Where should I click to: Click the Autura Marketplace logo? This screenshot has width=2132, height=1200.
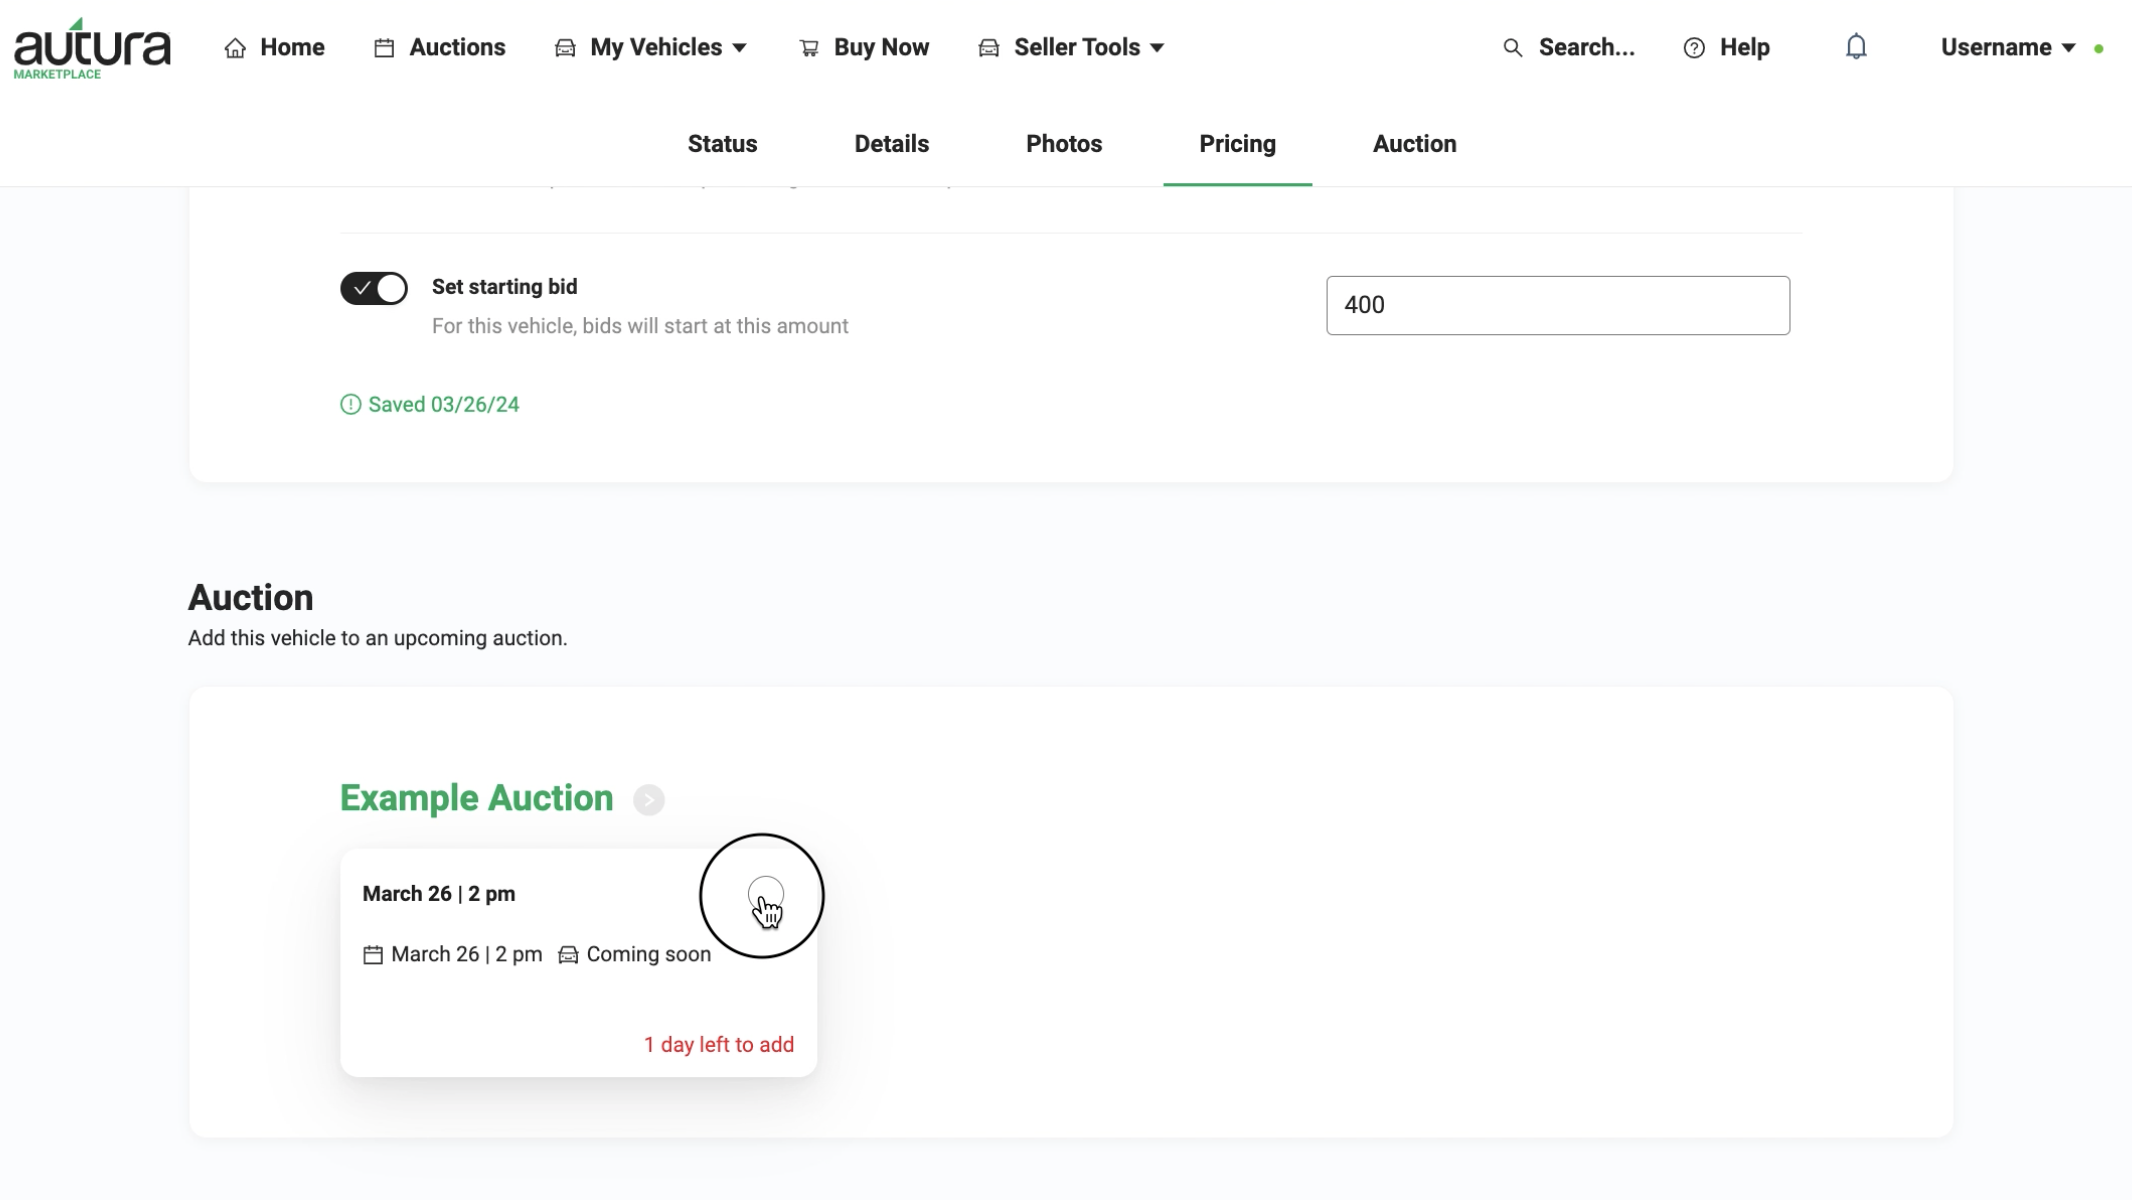(92, 48)
